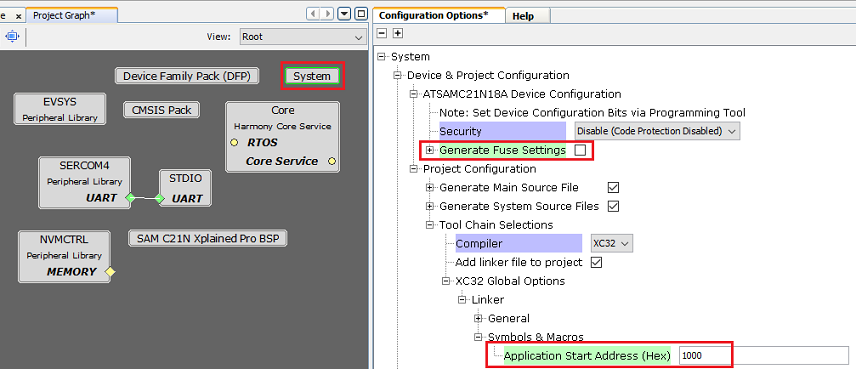Select the CMSIS Pack block
The width and height of the screenshot is (856, 369).
pyautogui.click(x=162, y=110)
